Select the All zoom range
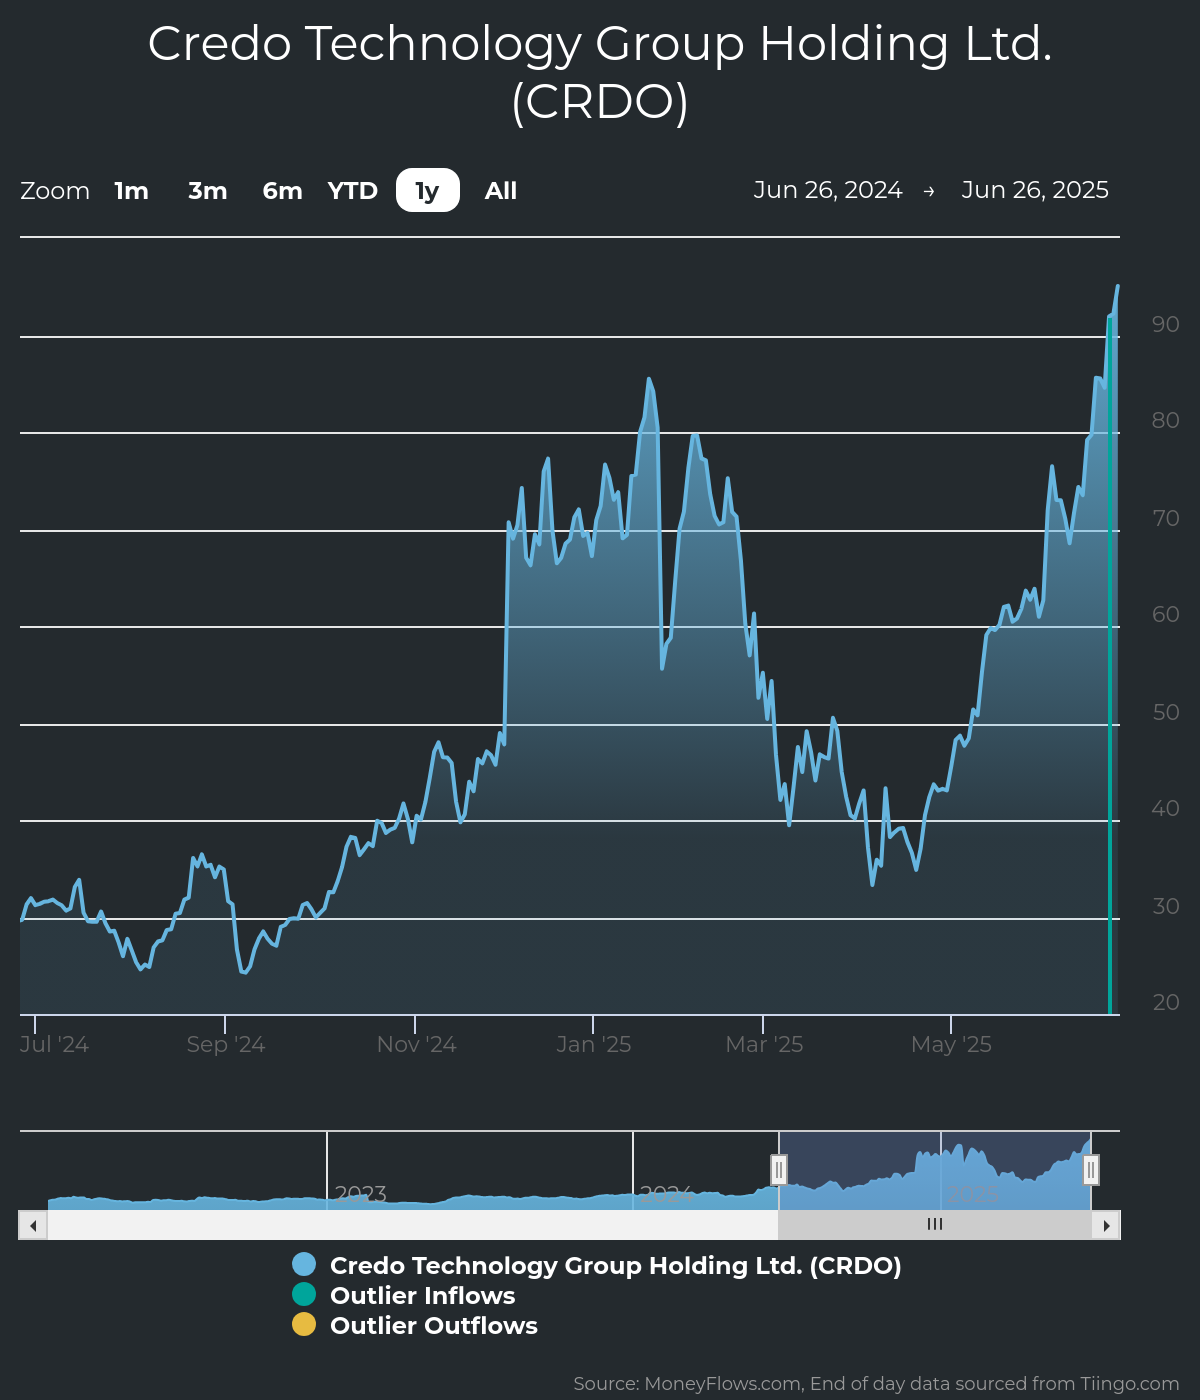Viewport: 1200px width, 1400px height. click(x=501, y=191)
